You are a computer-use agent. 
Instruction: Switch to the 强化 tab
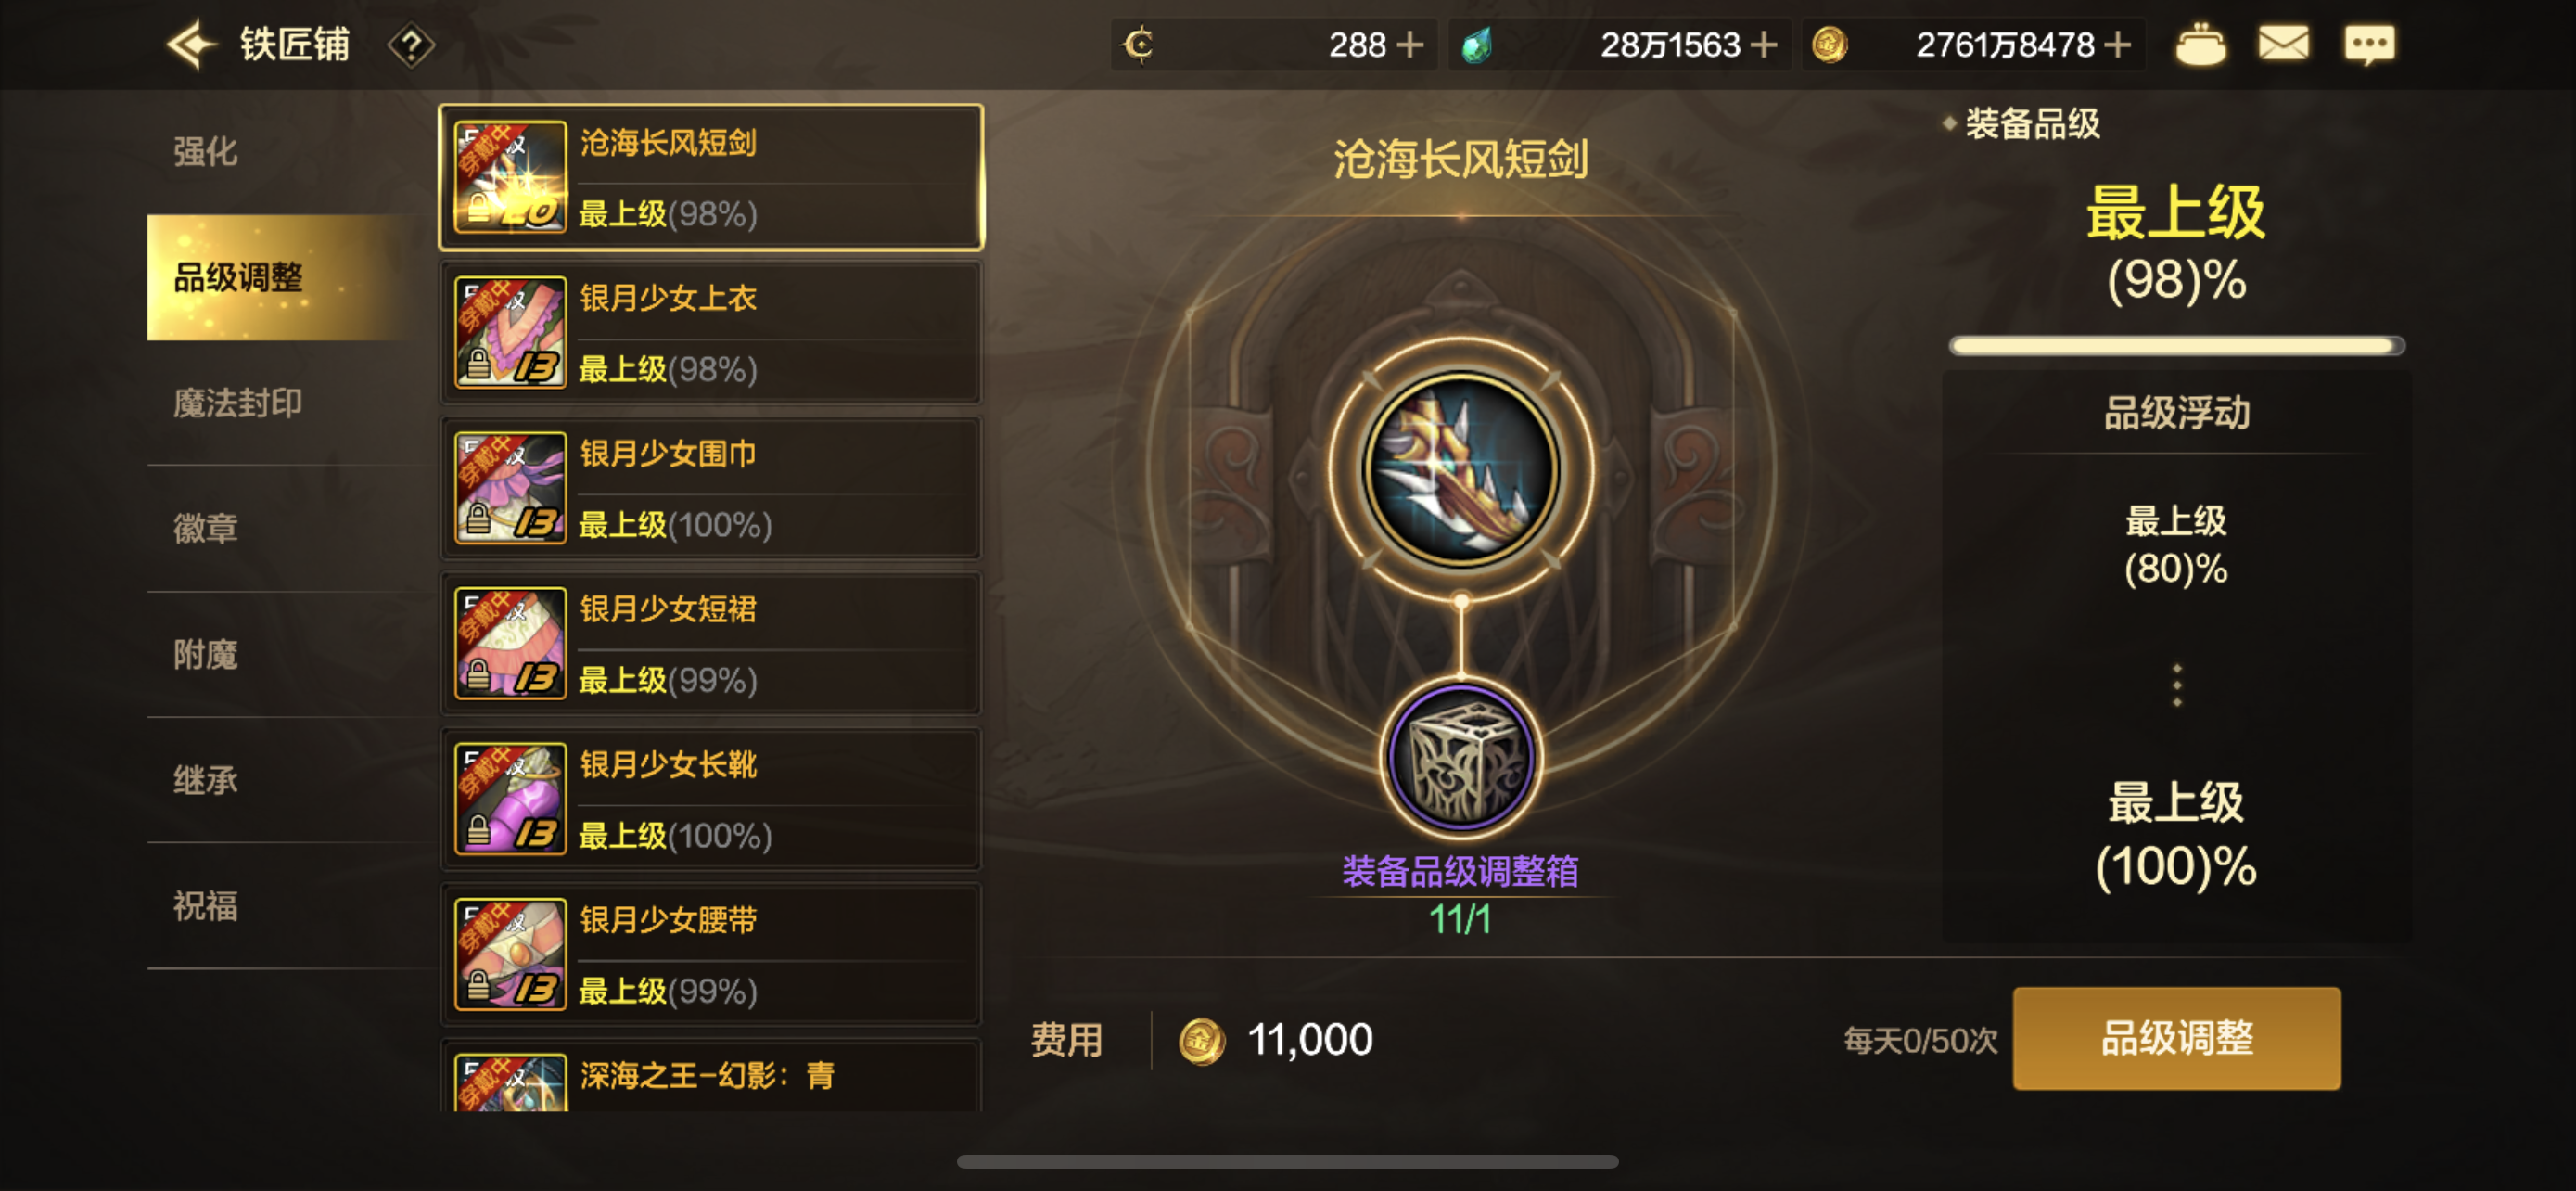click(205, 152)
